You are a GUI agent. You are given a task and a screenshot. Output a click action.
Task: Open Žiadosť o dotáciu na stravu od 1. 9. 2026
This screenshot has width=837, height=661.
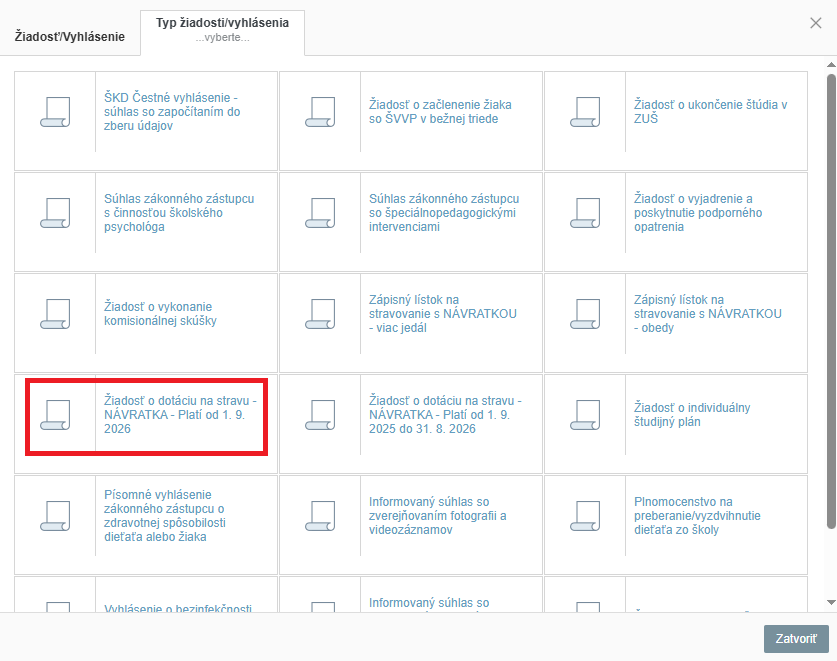click(x=180, y=415)
